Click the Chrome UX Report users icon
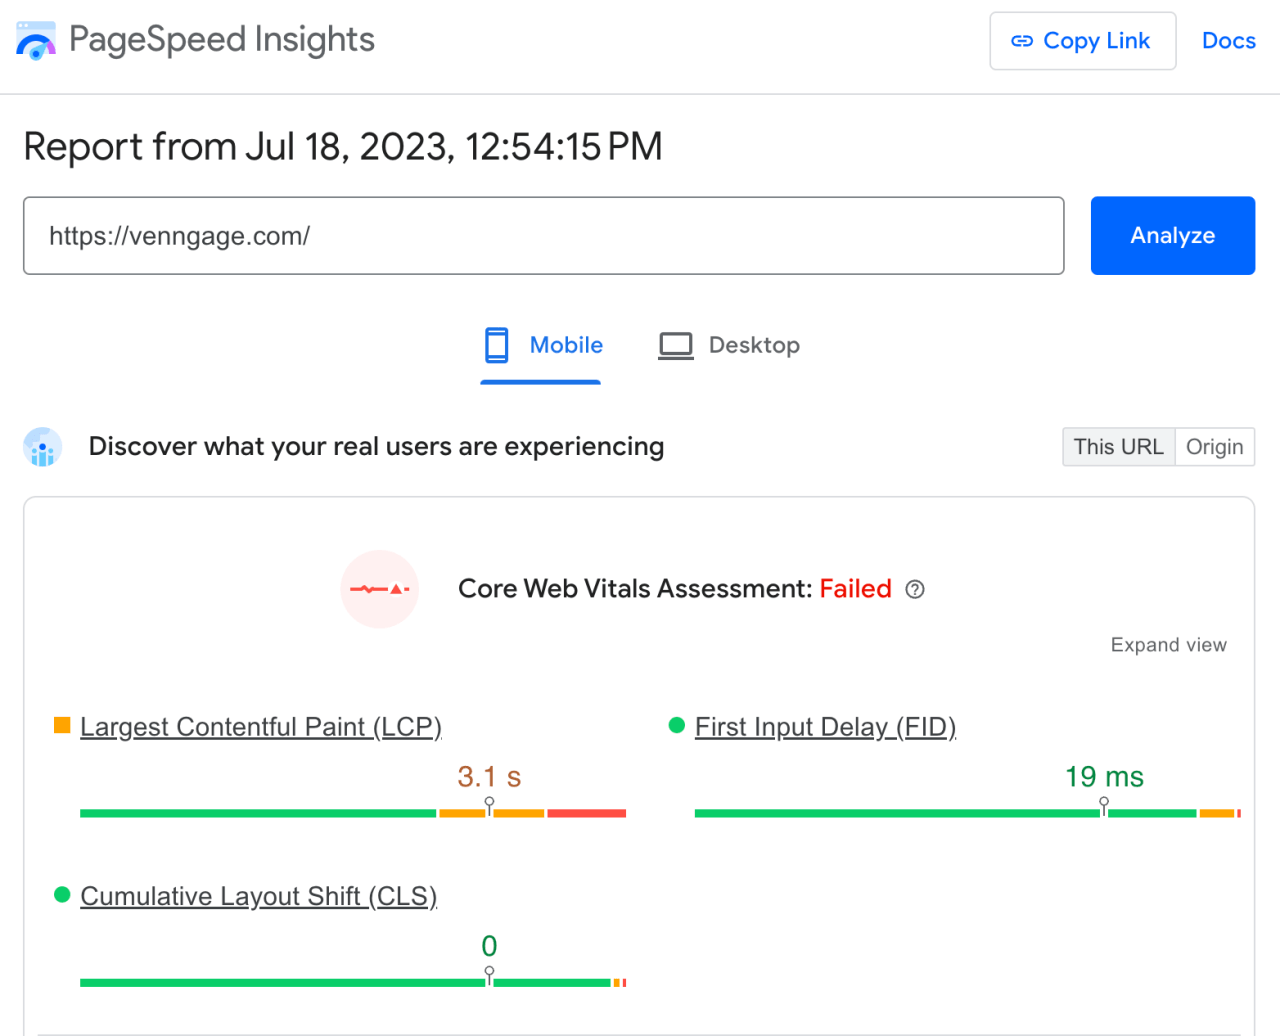This screenshot has width=1280, height=1036. pos(42,447)
